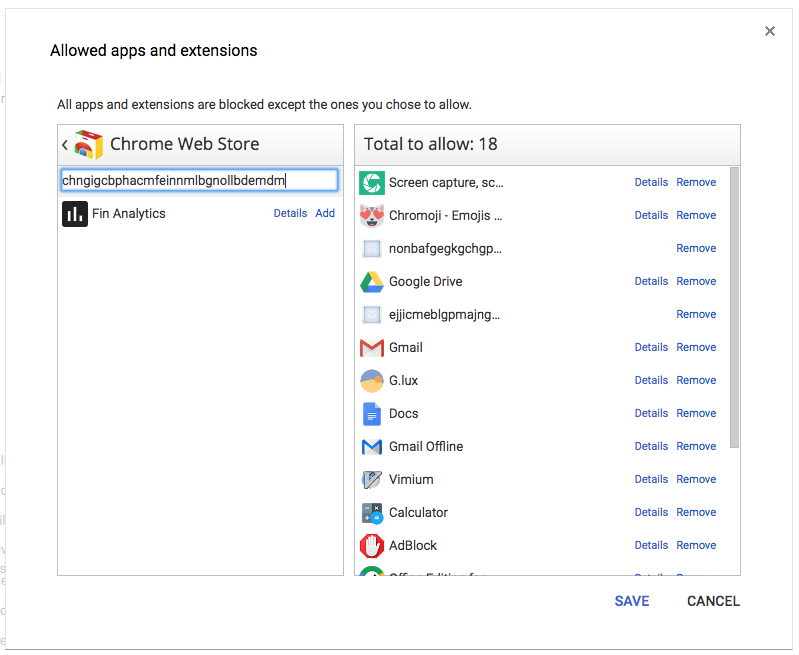Select the Vimium row name
Screen dimensions: 799x655
click(411, 480)
